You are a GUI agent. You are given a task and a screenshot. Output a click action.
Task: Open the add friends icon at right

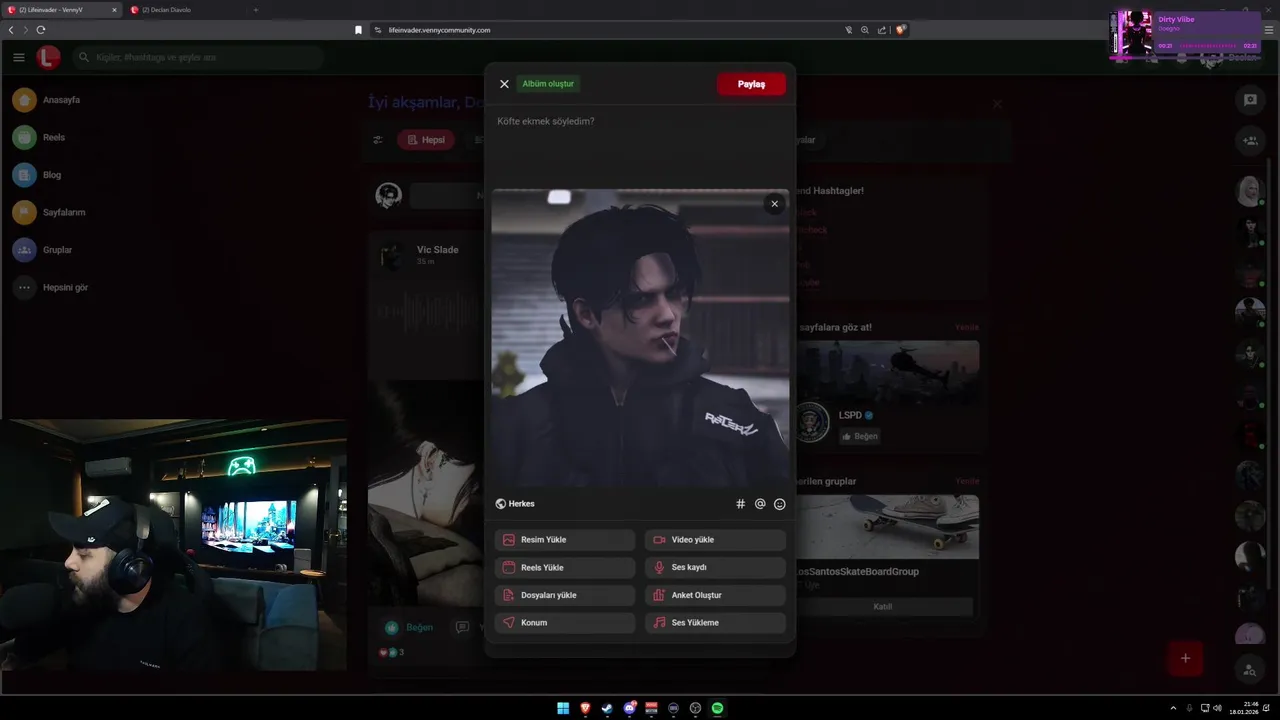pyautogui.click(x=1250, y=141)
